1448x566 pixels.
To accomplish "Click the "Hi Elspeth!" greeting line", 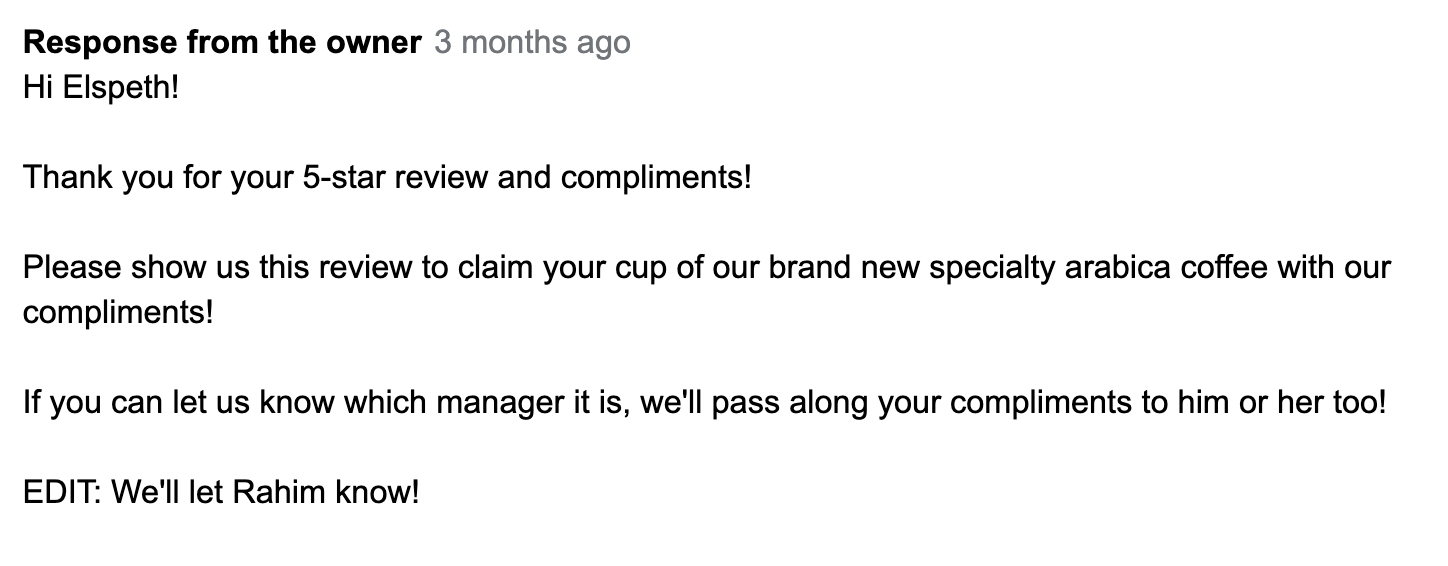I will pos(101,88).
